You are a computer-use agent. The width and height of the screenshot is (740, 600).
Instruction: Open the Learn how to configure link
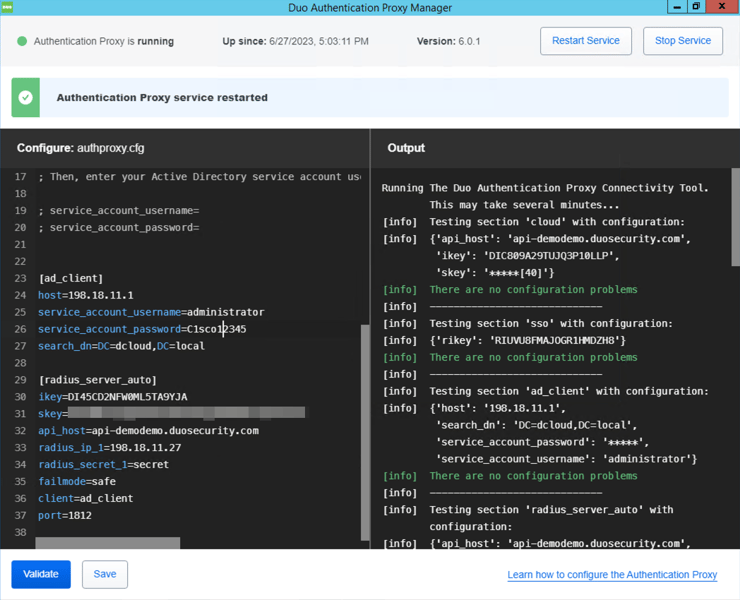(x=612, y=575)
